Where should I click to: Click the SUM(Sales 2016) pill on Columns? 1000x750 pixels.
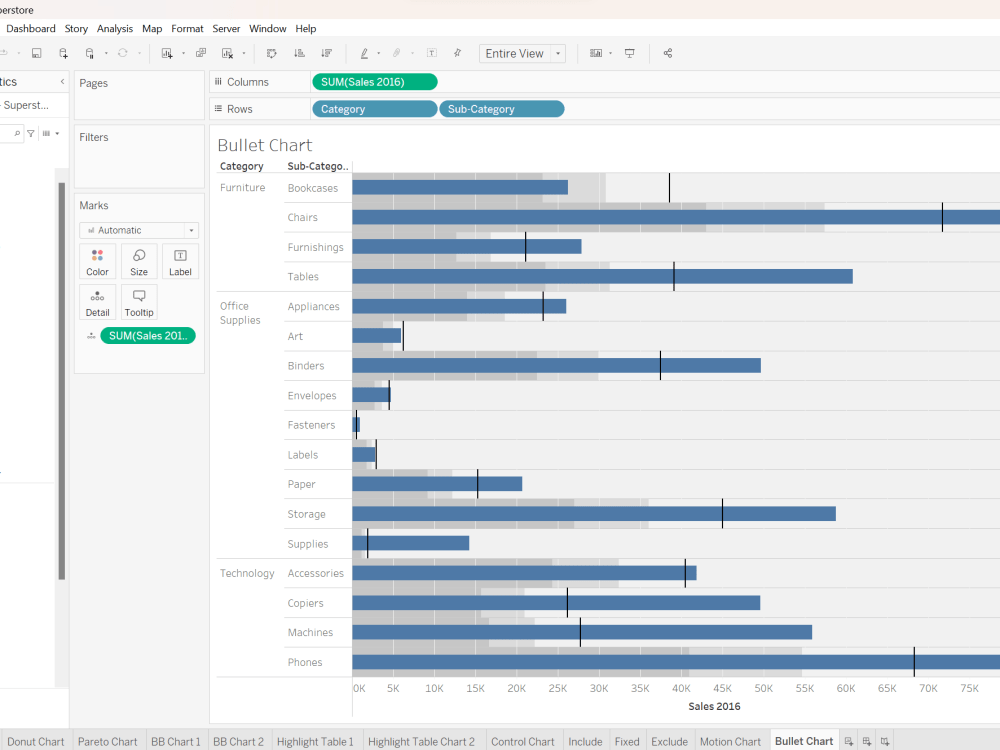374,81
